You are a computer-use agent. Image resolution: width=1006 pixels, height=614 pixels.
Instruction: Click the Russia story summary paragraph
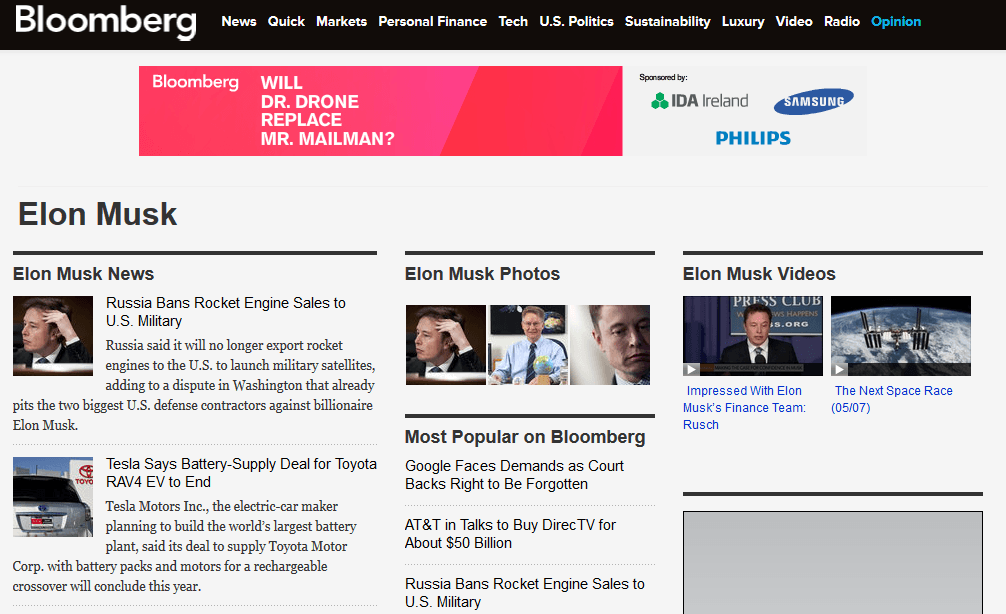pyautogui.click(x=194, y=385)
